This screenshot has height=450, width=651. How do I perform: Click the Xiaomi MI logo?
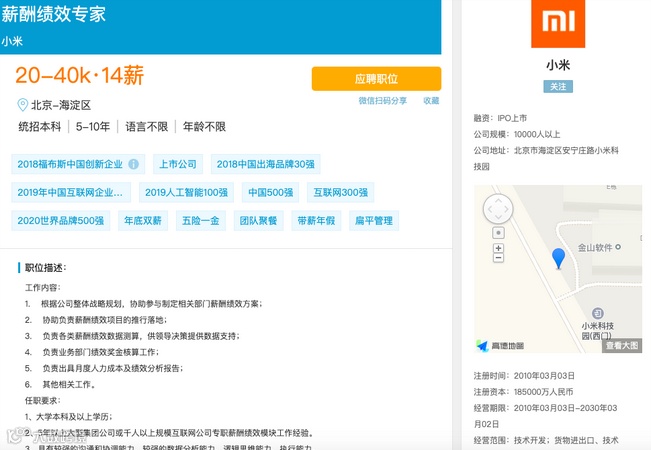pos(558,23)
